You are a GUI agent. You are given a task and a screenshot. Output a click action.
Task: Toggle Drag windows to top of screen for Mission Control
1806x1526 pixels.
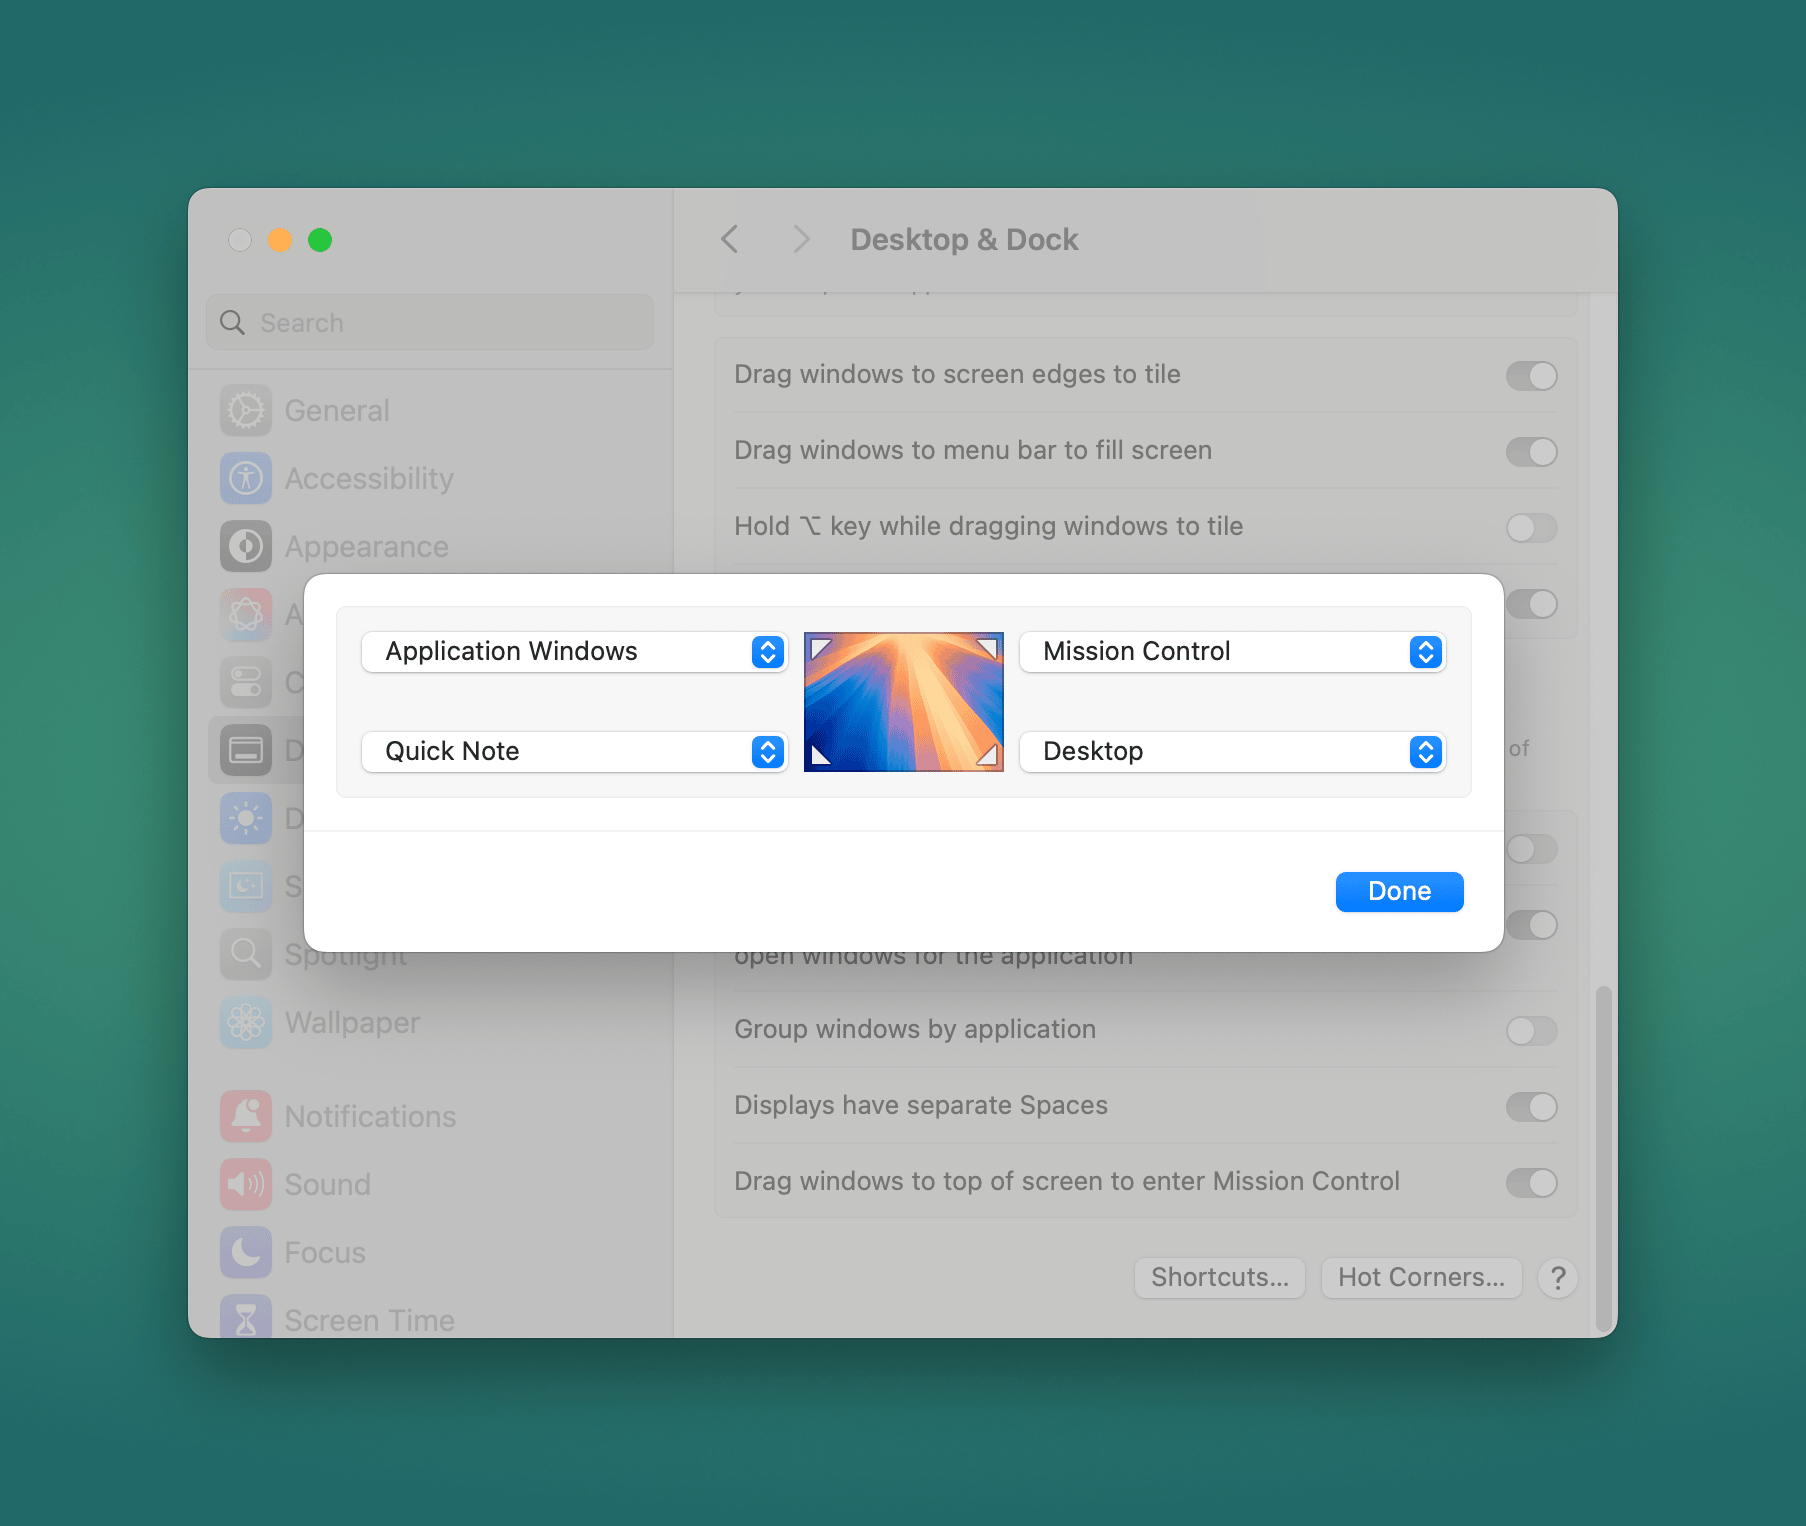(x=1531, y=1183)
